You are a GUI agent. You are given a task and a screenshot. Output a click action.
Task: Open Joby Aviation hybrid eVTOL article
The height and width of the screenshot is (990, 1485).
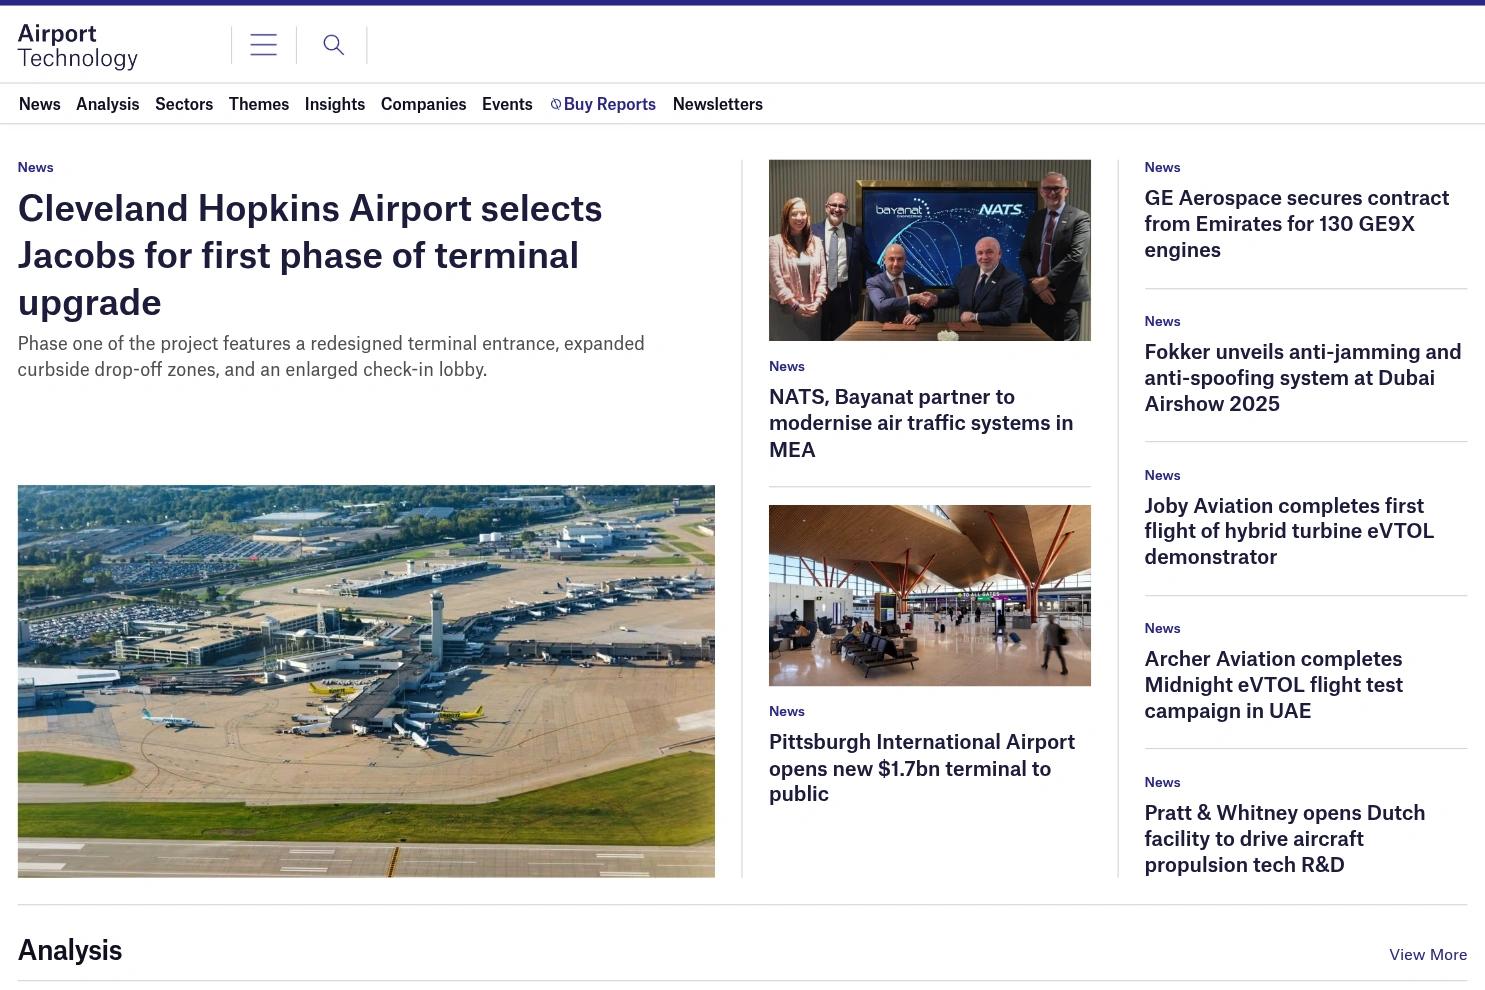[1289, 531]
